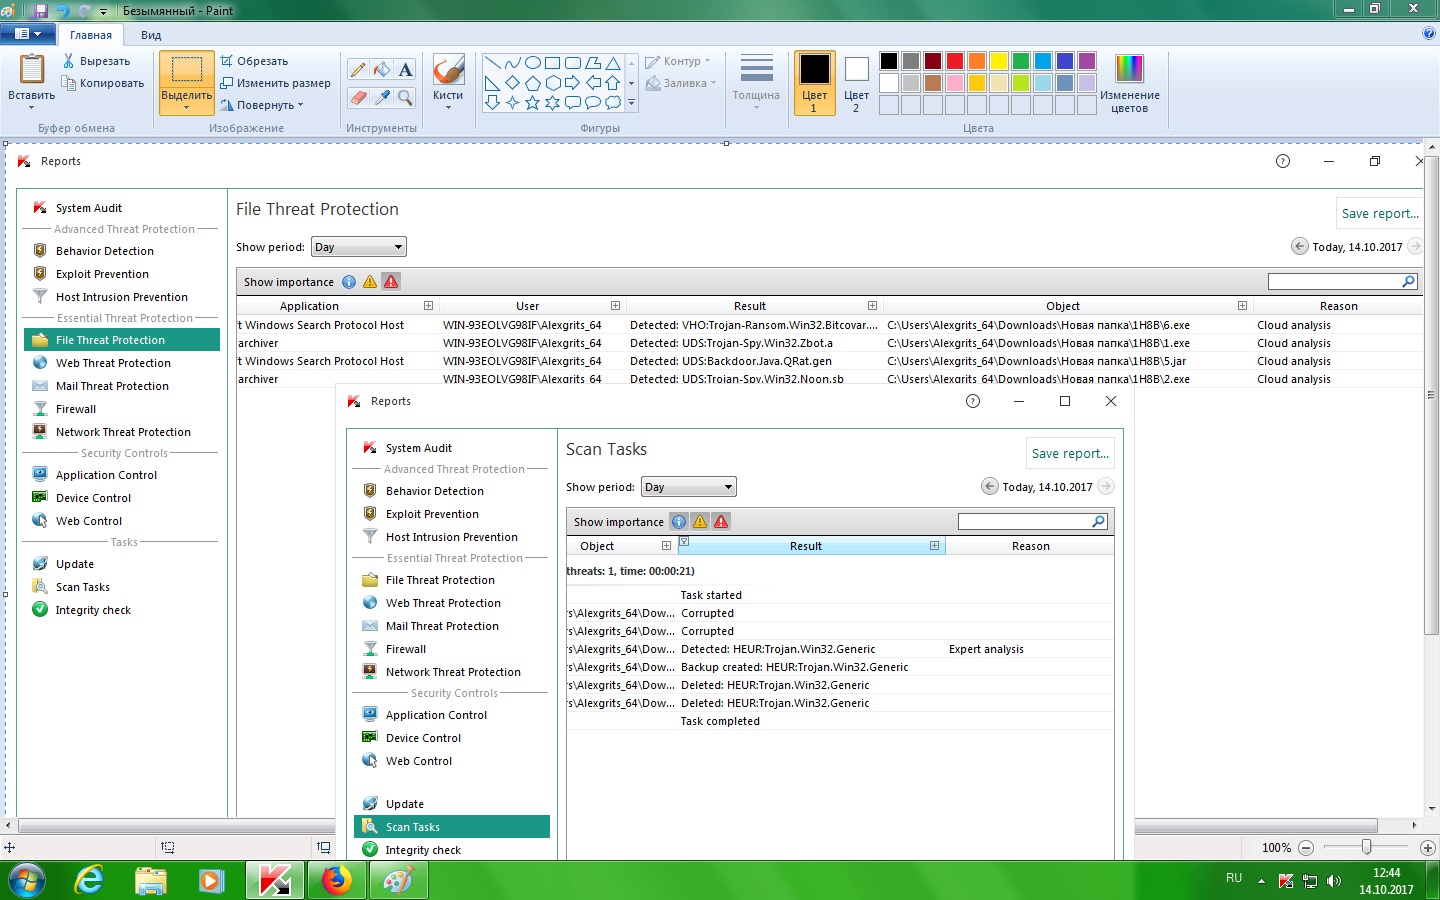This screenshot has height=900, width=1440.
Task: Click the Вырезать cut button
Action: click(x=96, y=61)
